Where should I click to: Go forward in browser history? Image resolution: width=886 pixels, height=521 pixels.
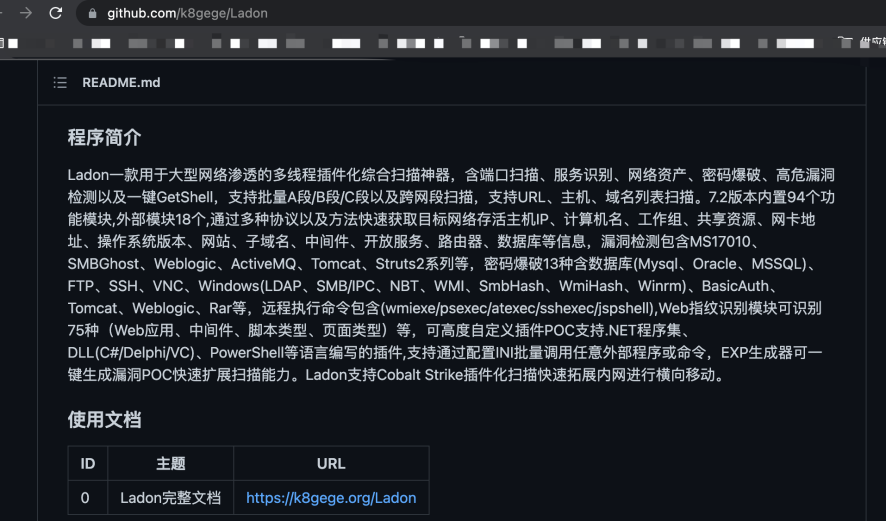tap(26, 12)
